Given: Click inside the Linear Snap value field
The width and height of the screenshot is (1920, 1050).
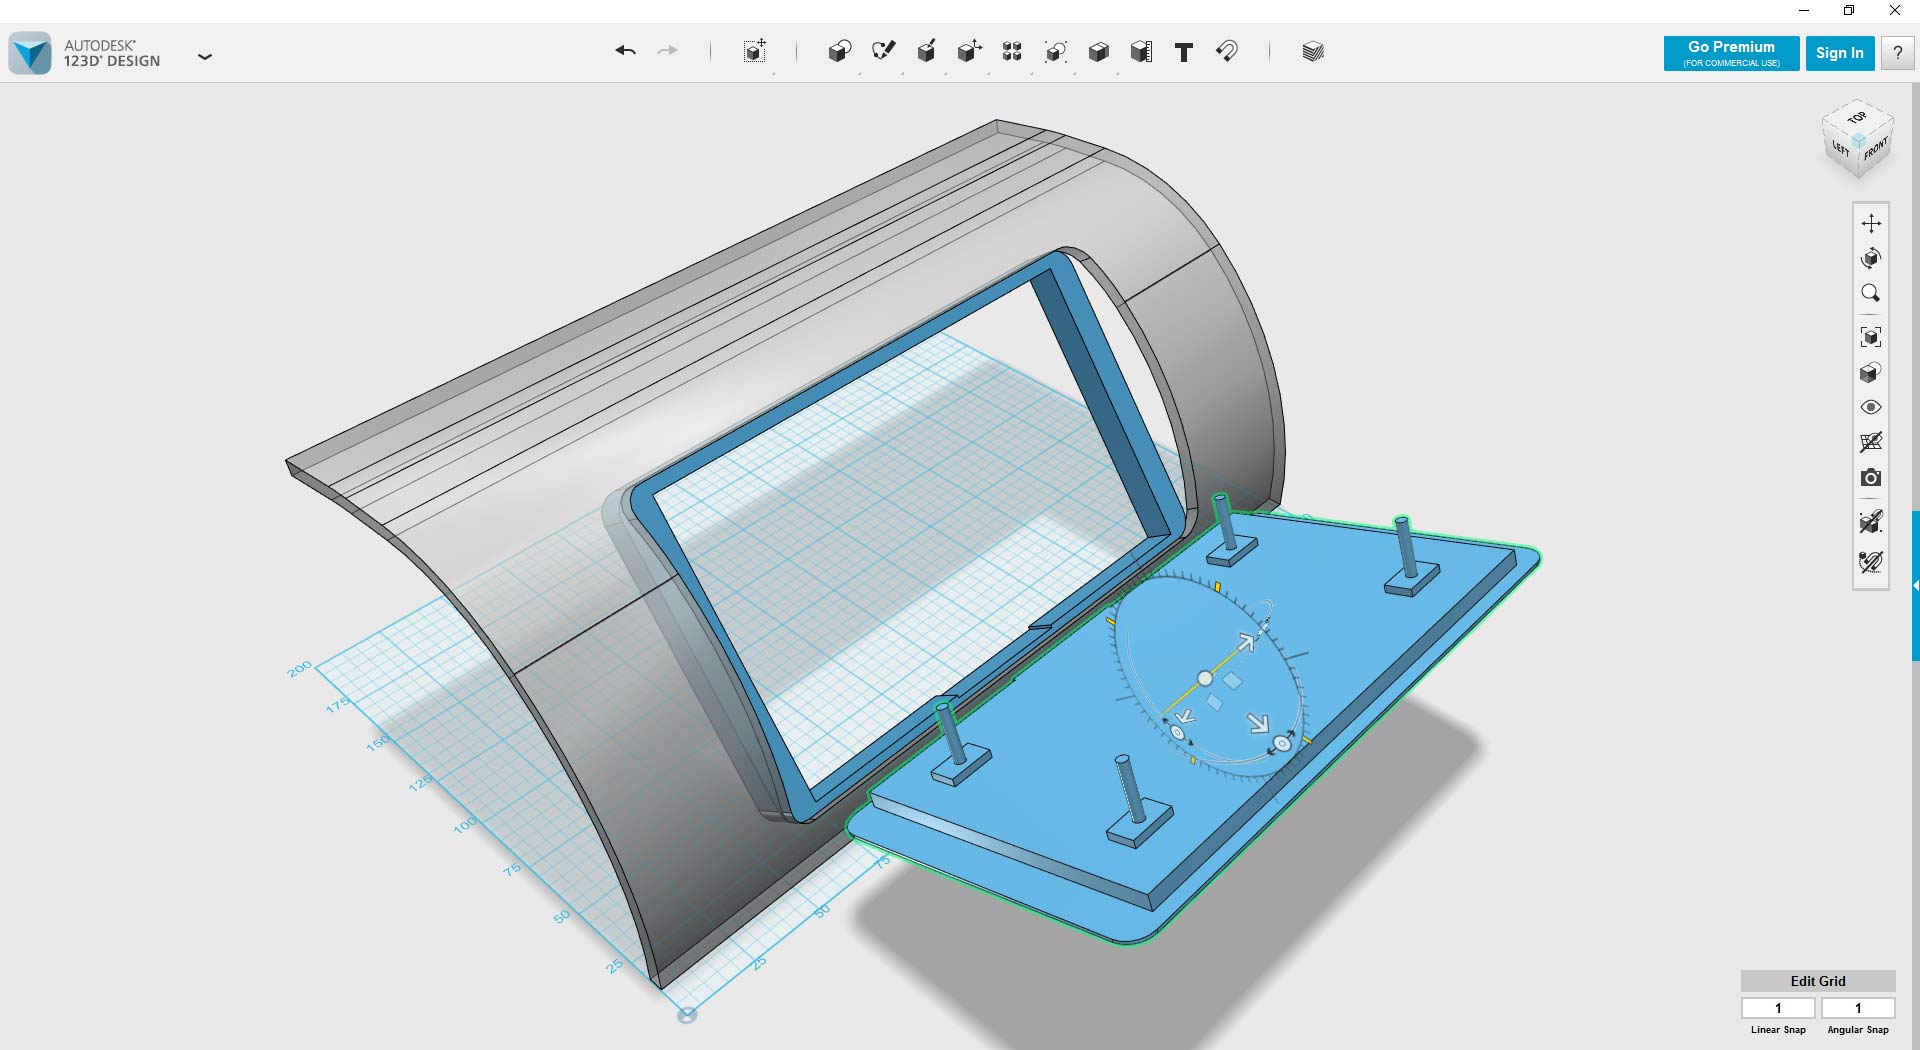Looking at the screenshot, I should coord(1778,1008).
